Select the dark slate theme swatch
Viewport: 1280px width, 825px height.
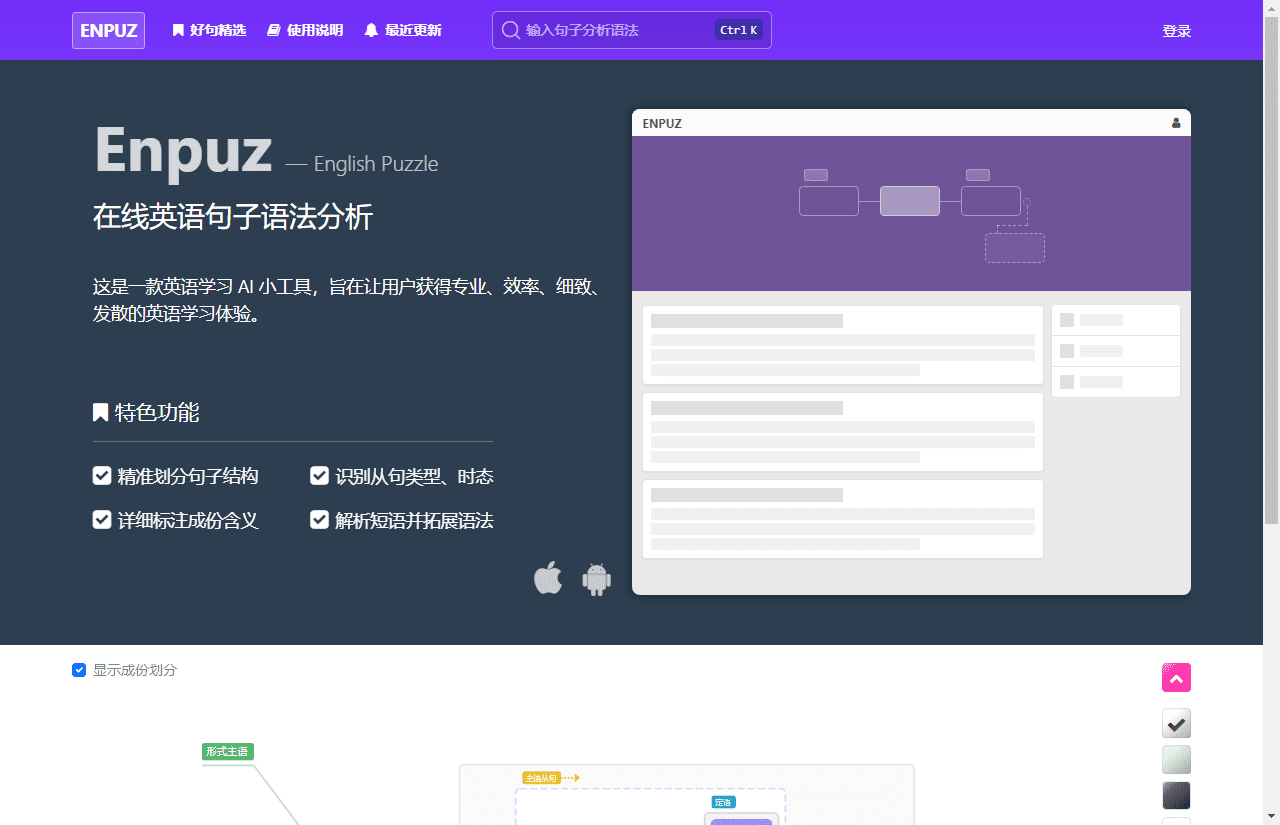(1176, 796)
